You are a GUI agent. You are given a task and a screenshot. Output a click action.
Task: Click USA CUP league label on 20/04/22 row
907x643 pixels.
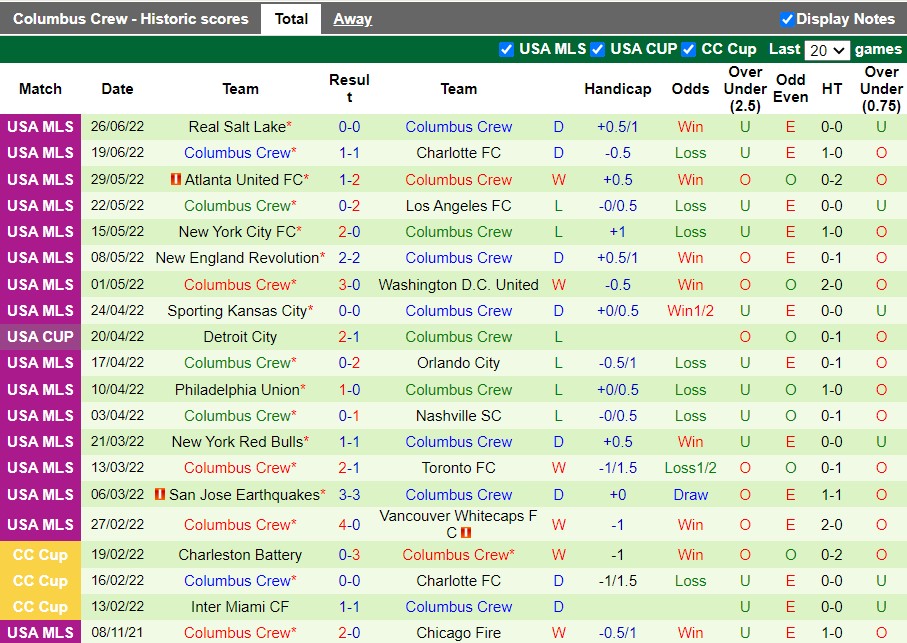40,337
